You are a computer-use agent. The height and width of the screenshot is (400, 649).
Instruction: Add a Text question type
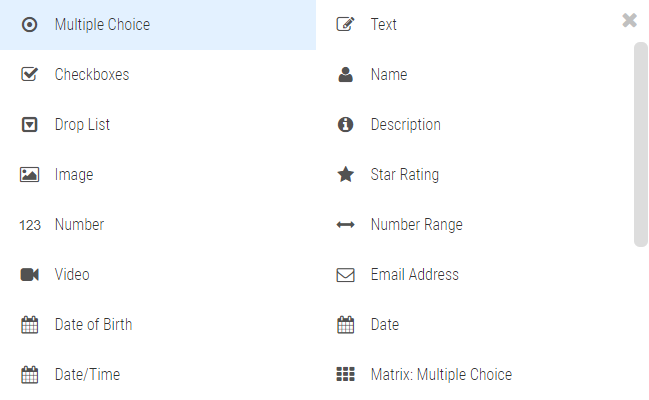pyautogui.click(x=474, y=25)
